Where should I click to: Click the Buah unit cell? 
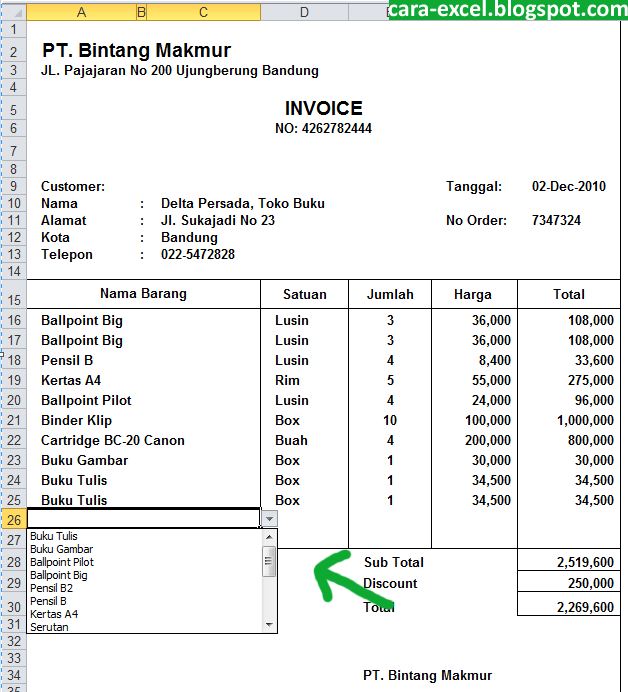click(x=291, y=440)
